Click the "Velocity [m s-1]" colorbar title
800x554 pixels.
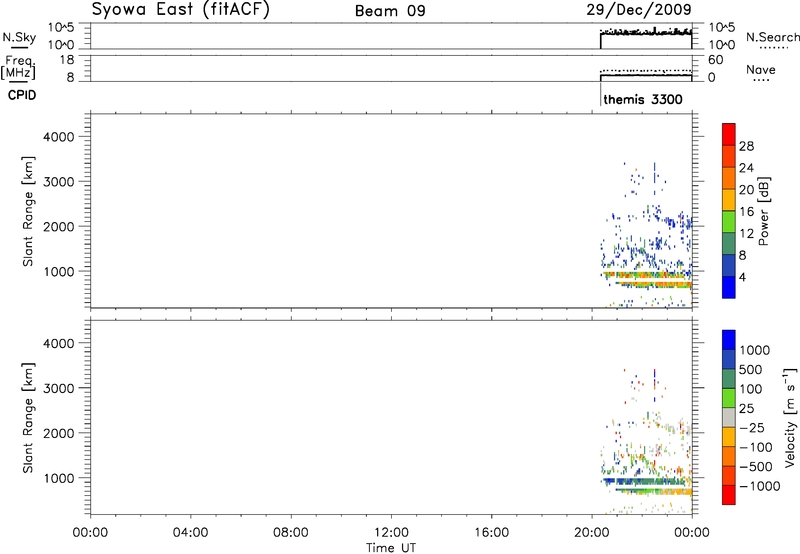790,417
